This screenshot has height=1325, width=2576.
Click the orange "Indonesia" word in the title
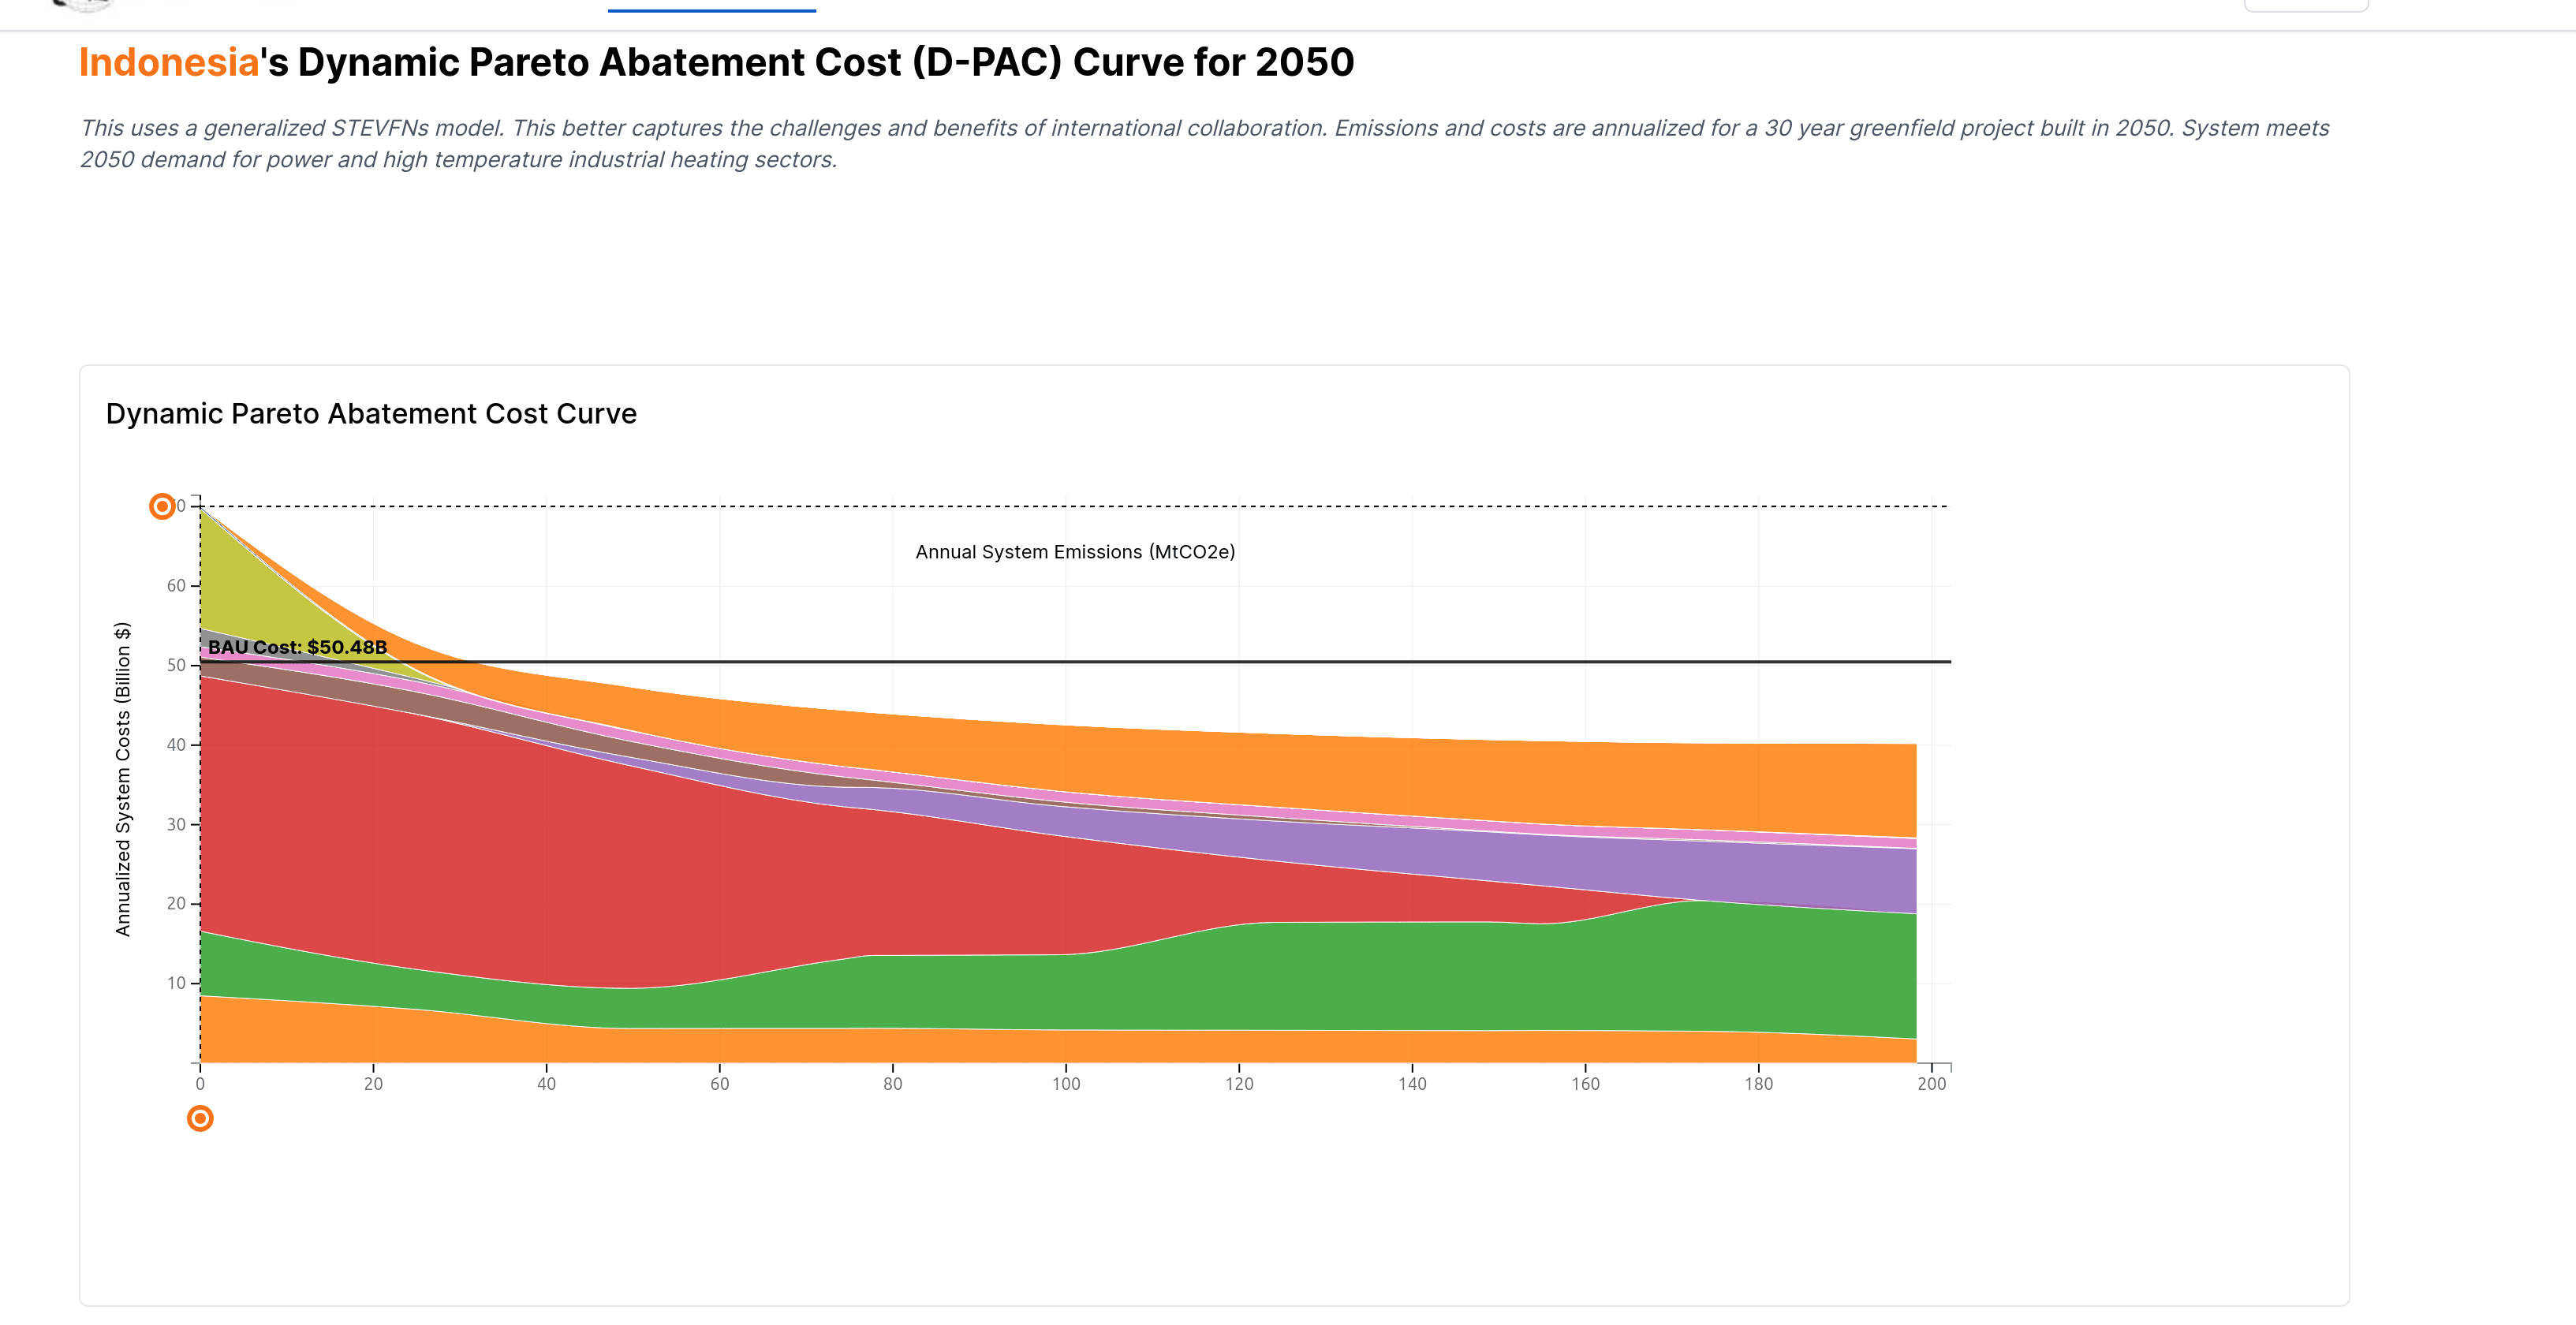pos(169,62)
